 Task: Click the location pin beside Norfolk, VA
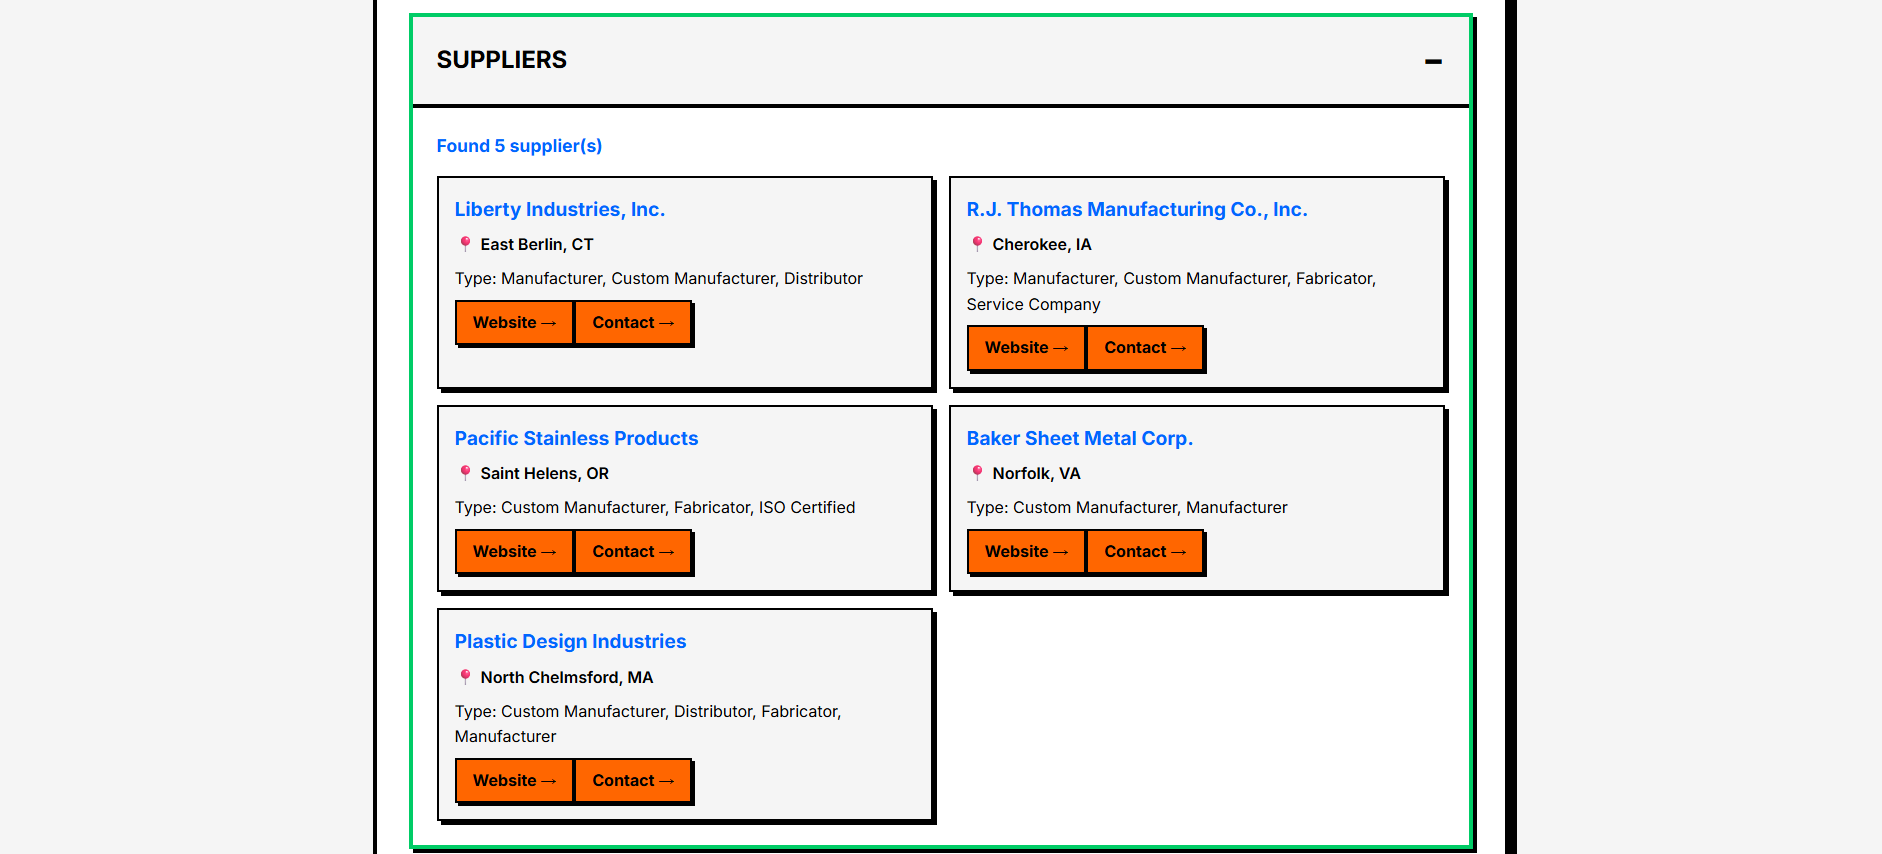(x=977, y=473)
